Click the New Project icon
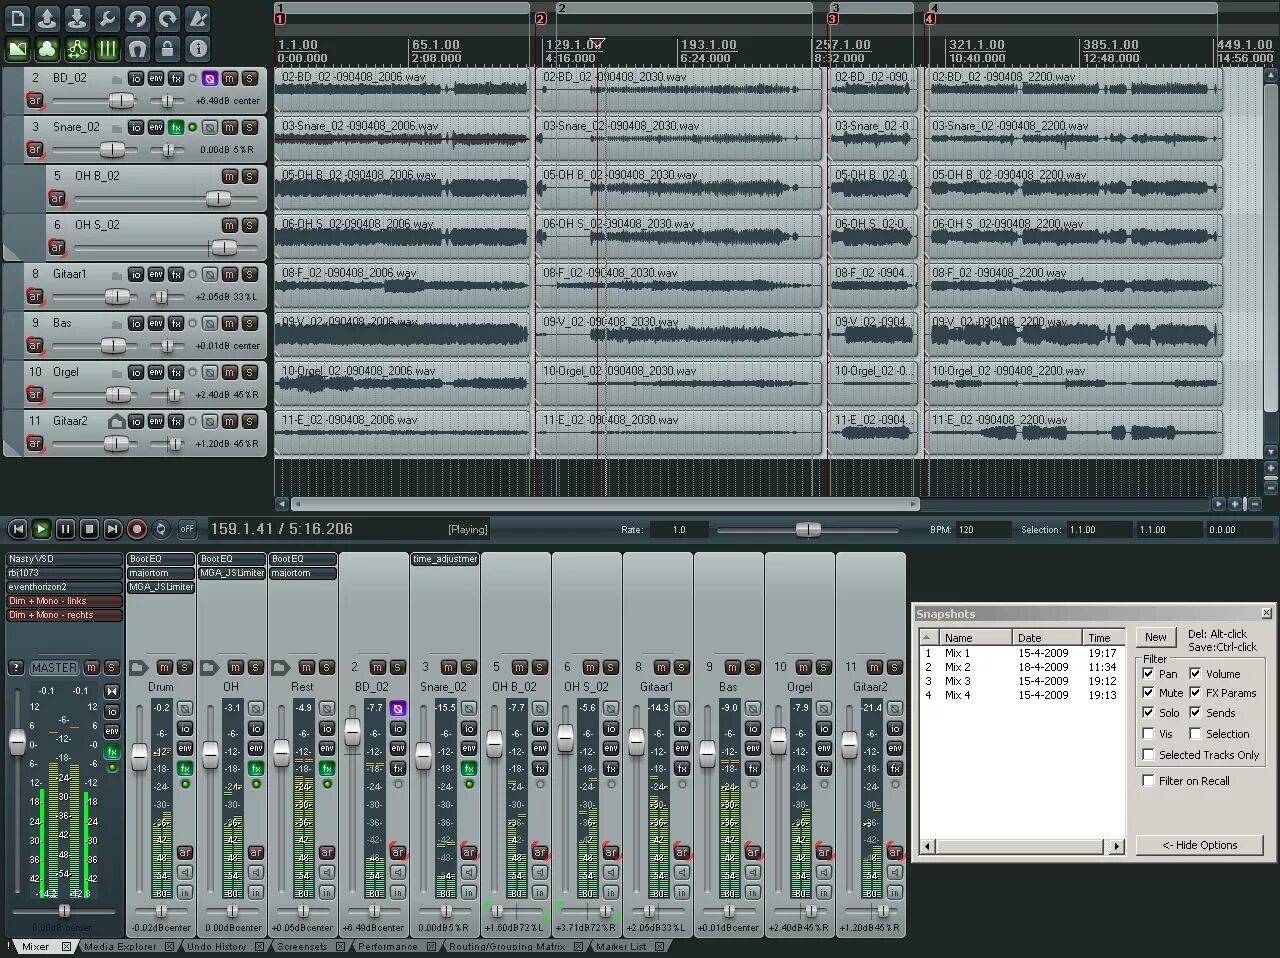This screenshot has width=1280, height=958. (x=18, y=18)
